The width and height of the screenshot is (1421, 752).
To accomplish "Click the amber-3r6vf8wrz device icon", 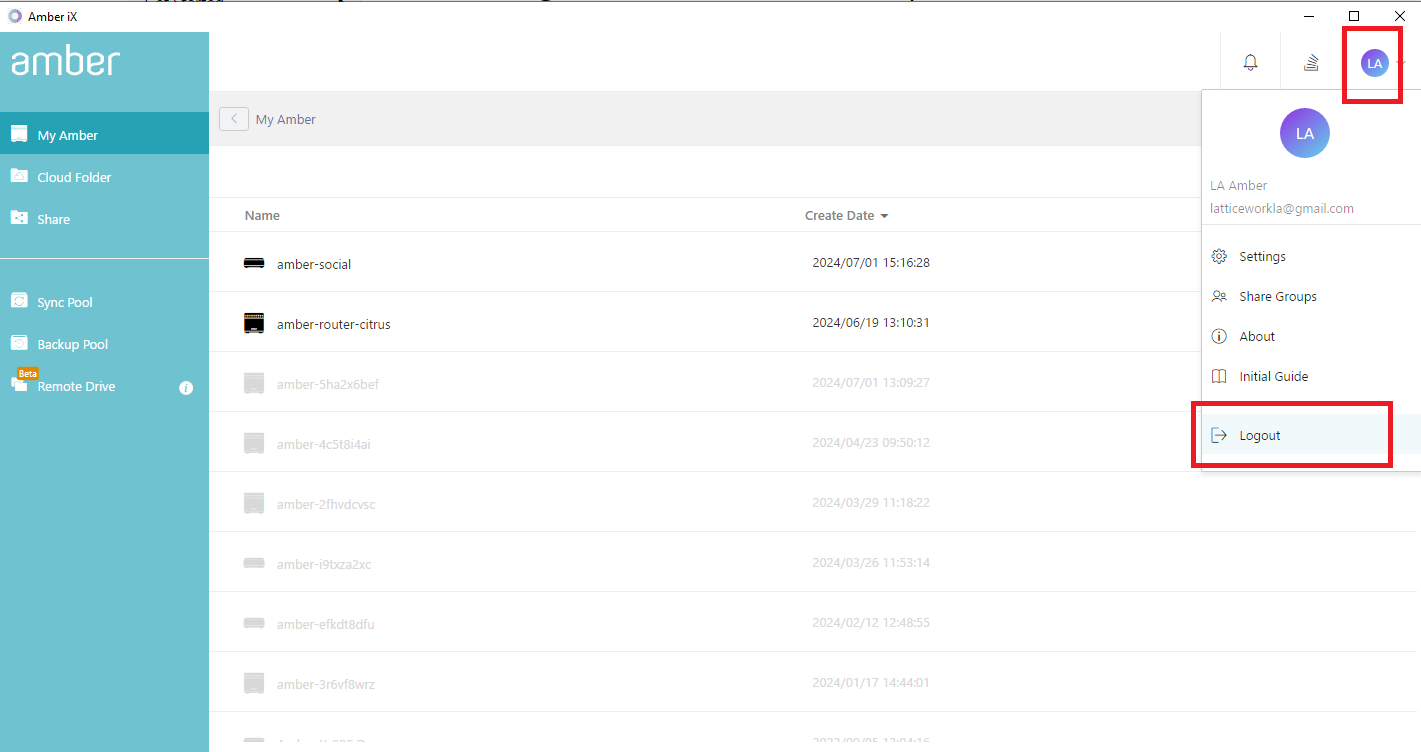I will (254, 683).
